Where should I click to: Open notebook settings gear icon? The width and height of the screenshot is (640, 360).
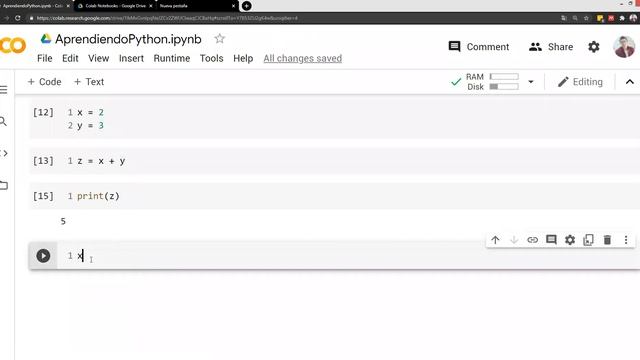click(x=594, y=47)
